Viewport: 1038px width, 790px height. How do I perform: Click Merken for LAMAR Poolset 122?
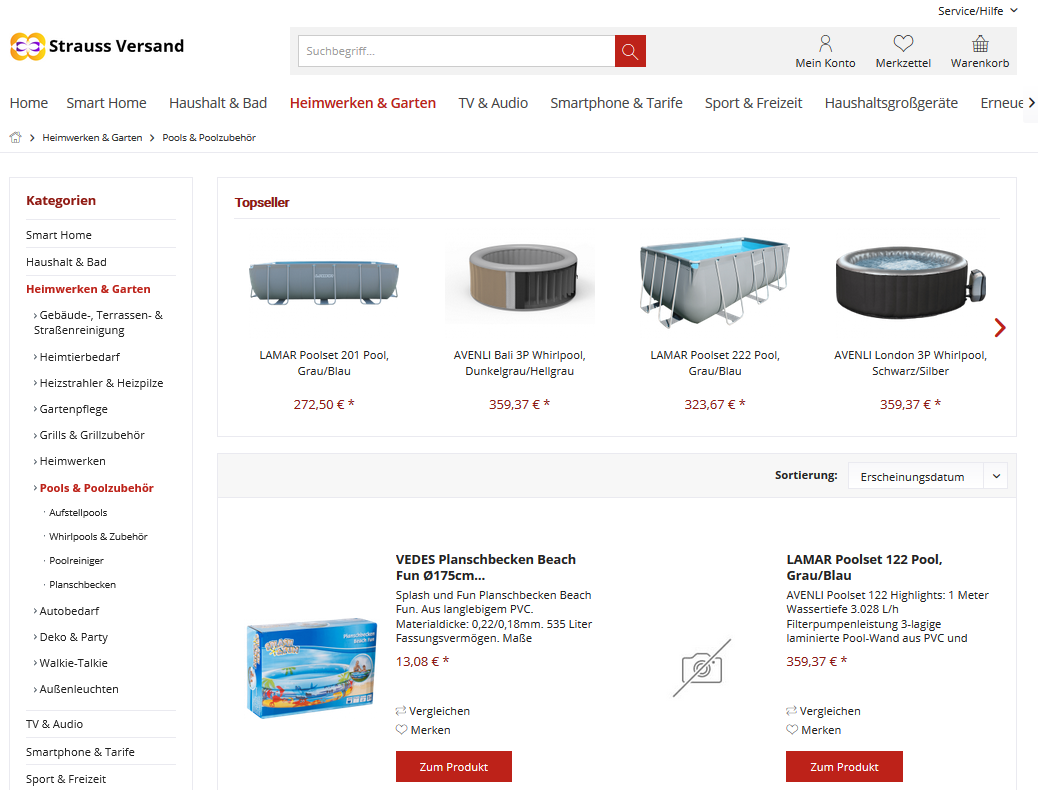(814, 730)
